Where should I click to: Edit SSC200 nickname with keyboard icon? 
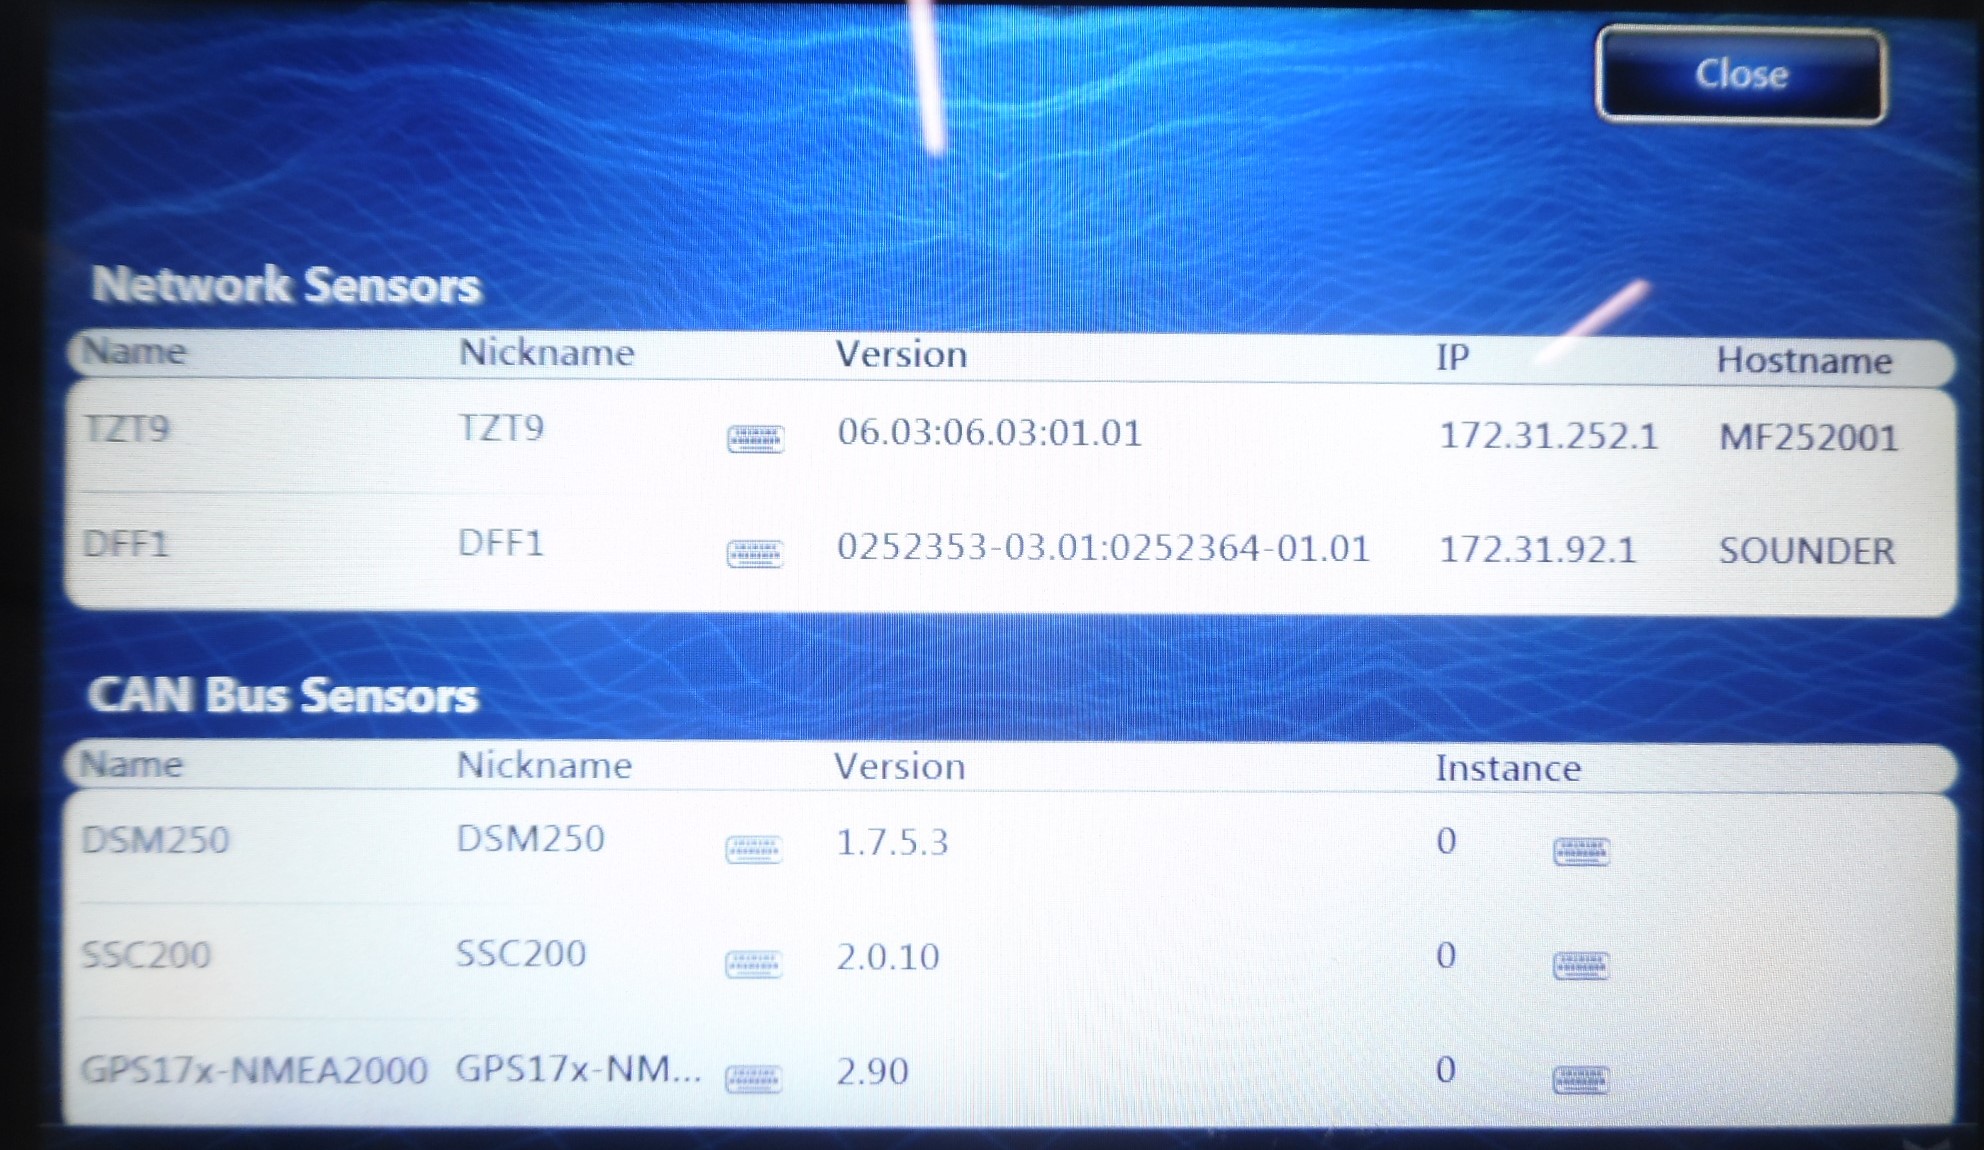pyautogui.click(x=753, y=965)
